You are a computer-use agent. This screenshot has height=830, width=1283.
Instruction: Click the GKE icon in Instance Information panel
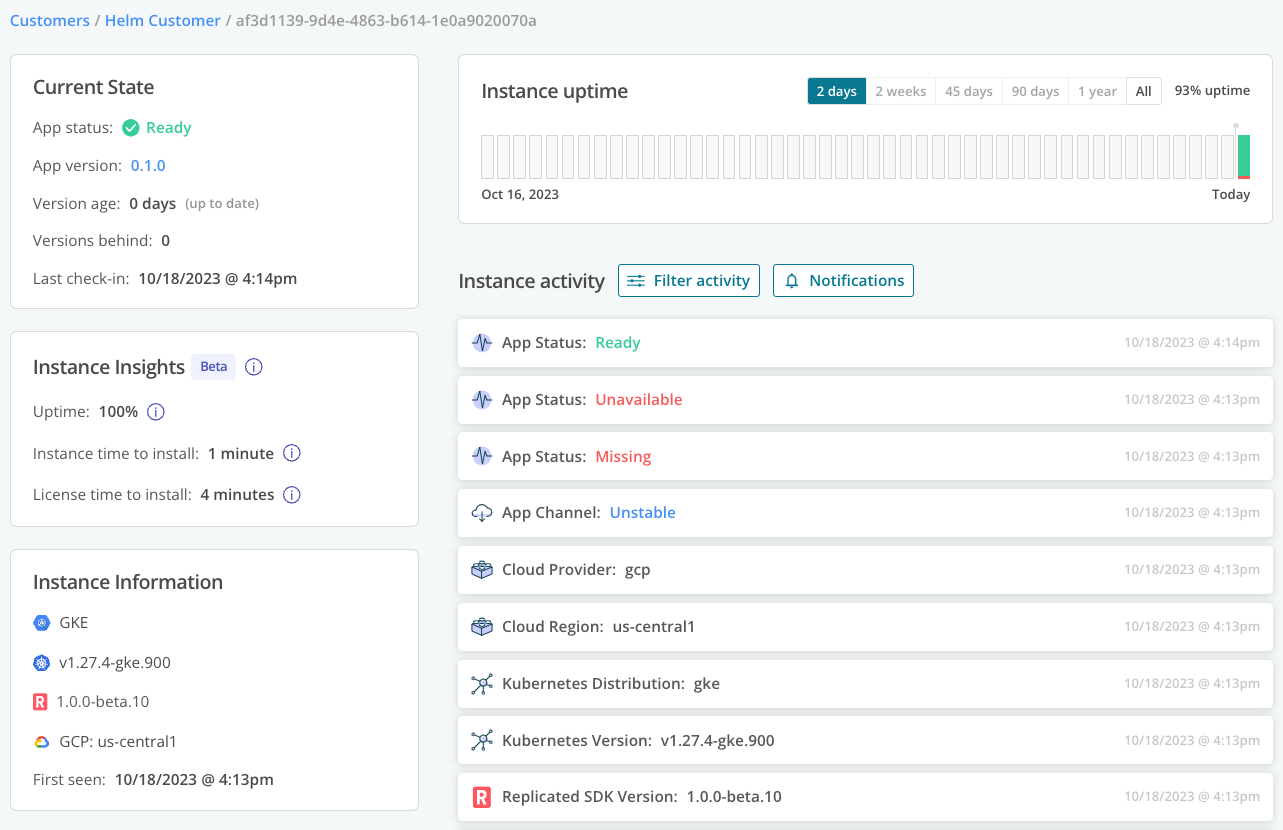point(39,622)
